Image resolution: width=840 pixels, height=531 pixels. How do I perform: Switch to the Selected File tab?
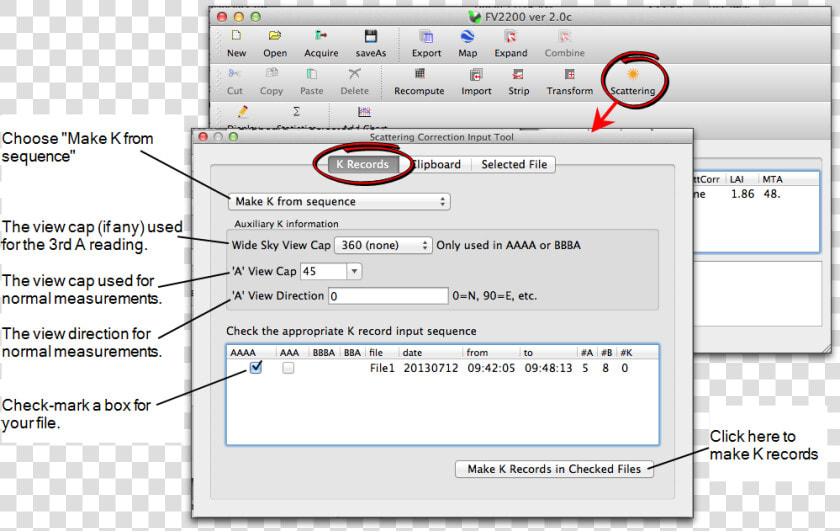point(514,164)
